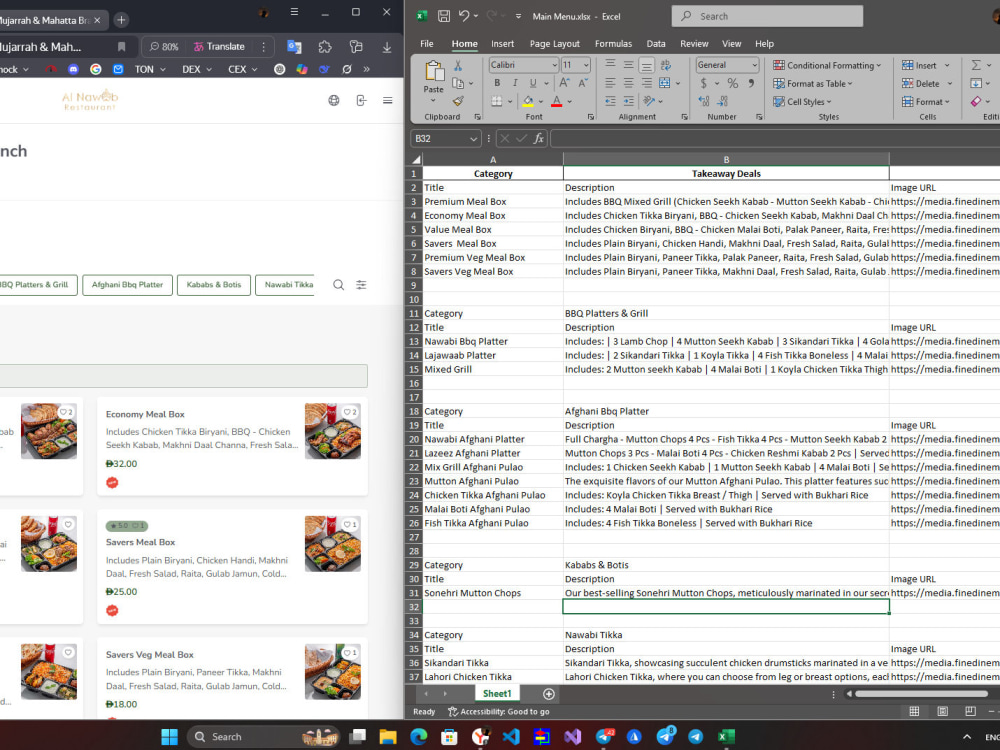Switch to Review ribbon tab
1000x750 pixels.
point(694,43)
